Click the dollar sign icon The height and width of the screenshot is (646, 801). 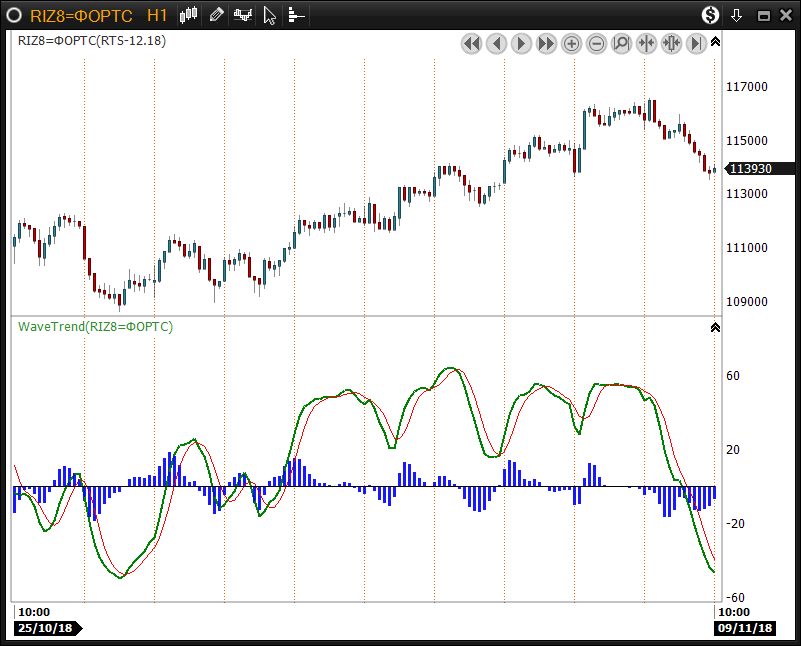pyautogui.click(x=710, y=15)
